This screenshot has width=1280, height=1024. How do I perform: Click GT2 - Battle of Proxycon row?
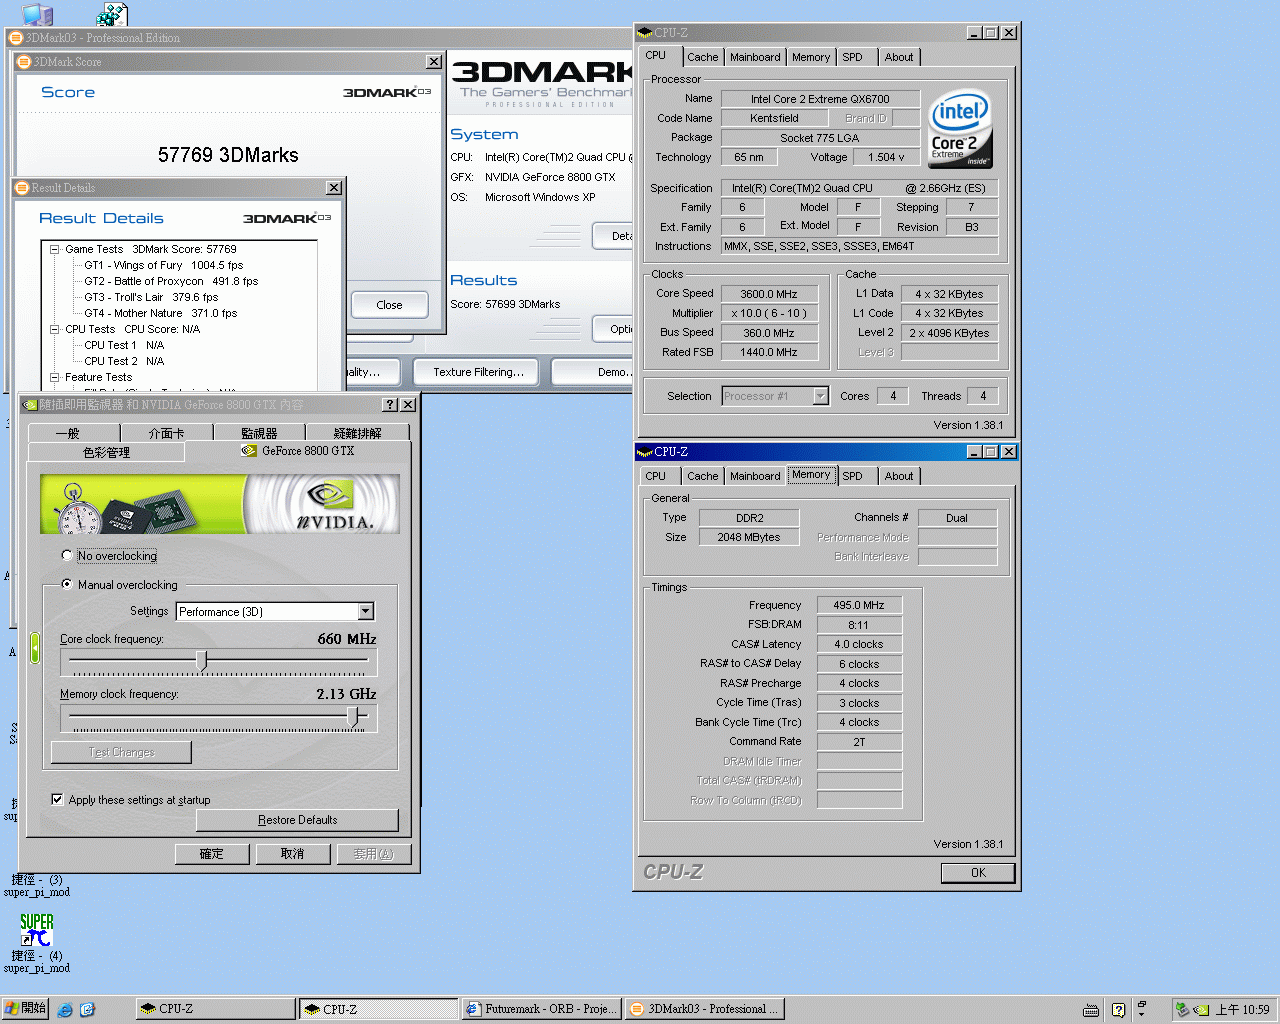pos(171,281)
